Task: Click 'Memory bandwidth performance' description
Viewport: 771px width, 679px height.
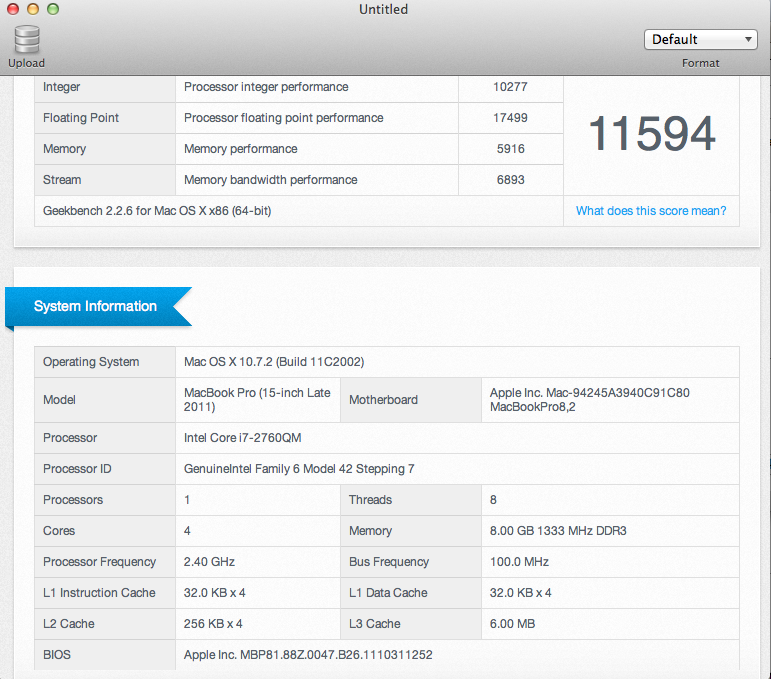Action: tap(270, 180)
